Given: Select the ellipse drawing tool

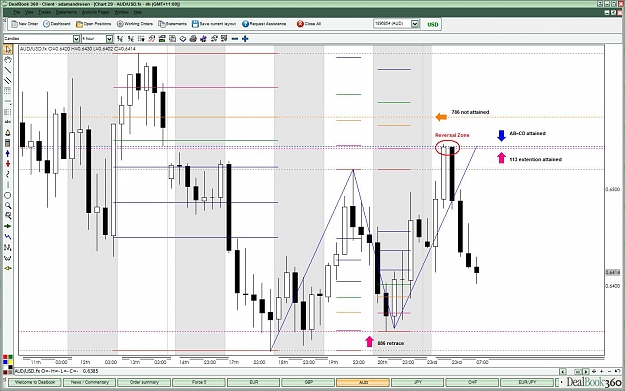Looking at the screenshot, I should pyautogui.click(x=8, y=195).
